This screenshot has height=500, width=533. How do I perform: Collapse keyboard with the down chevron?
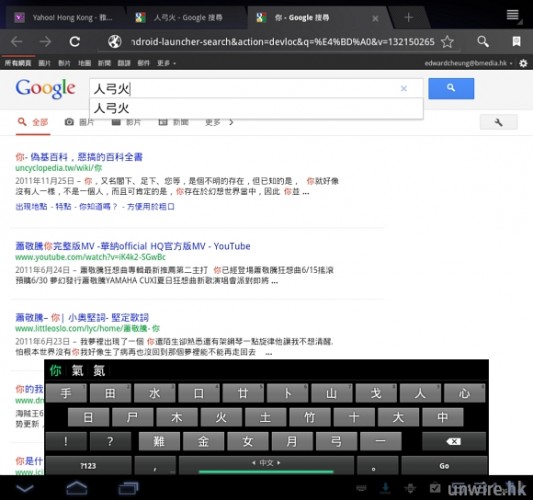click(x=24, y=488)
